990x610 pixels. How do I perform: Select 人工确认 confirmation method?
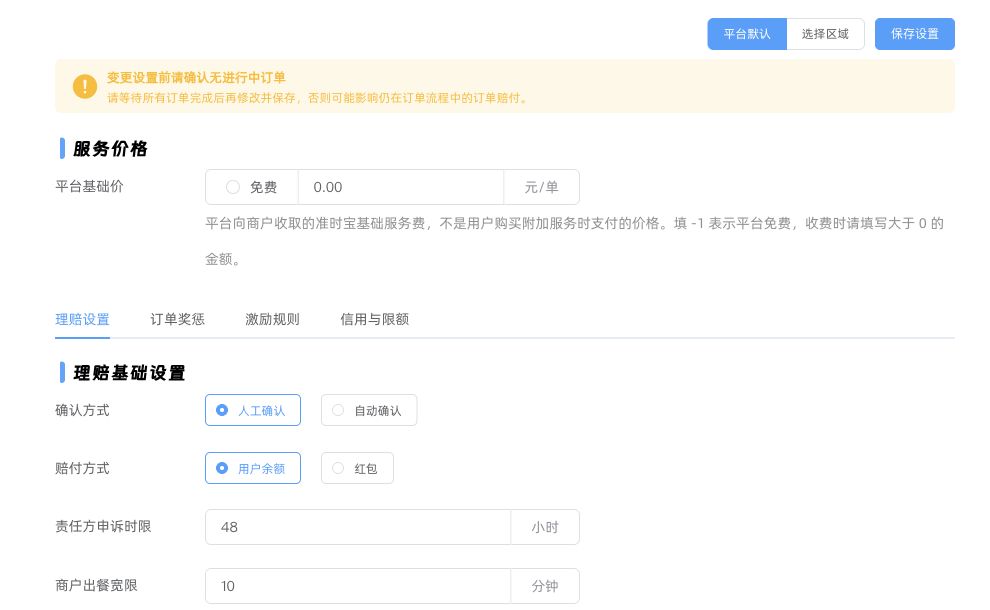pos(253,410)
